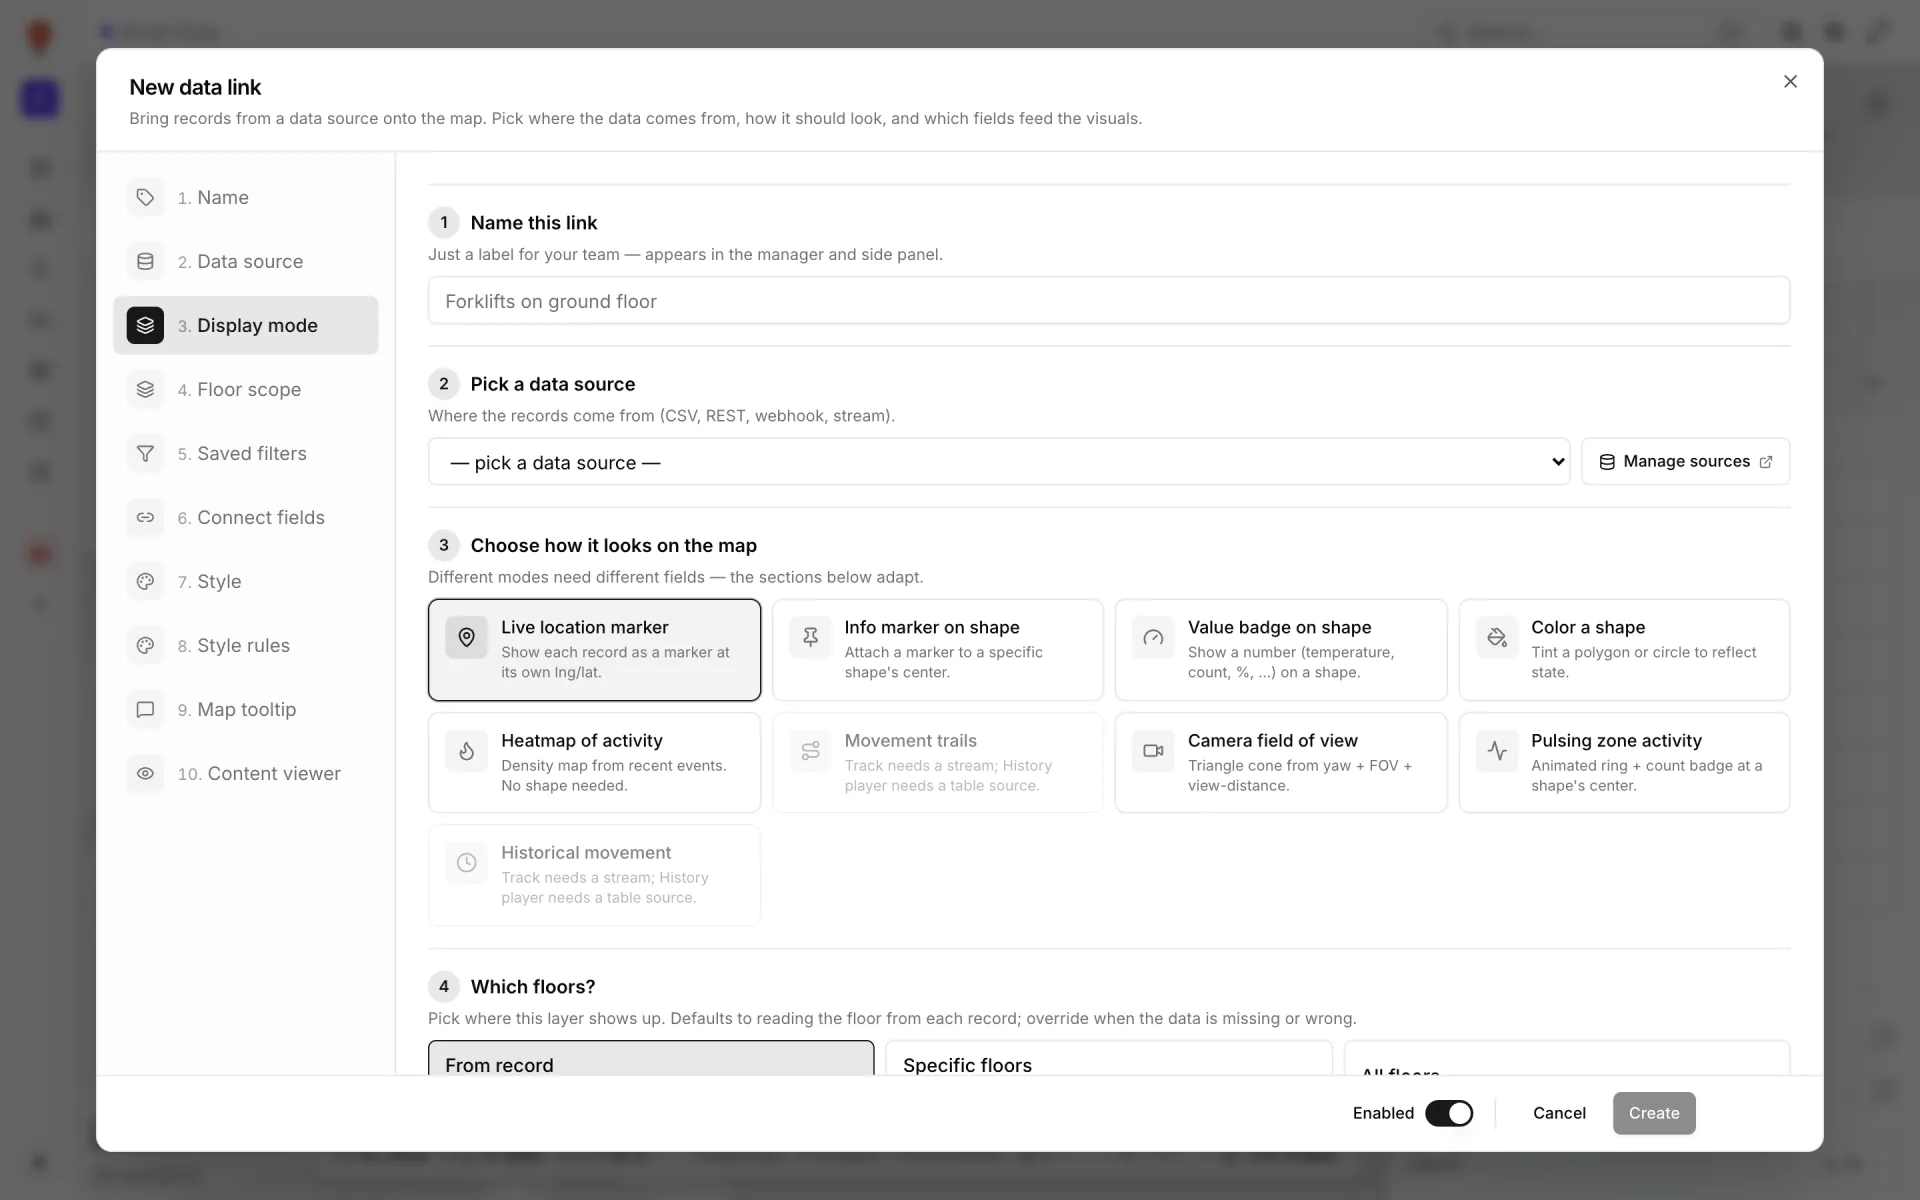1920x1200 pixels.
Task: Click the eye icon beside Content viewer
Action: tap(145, 773)
